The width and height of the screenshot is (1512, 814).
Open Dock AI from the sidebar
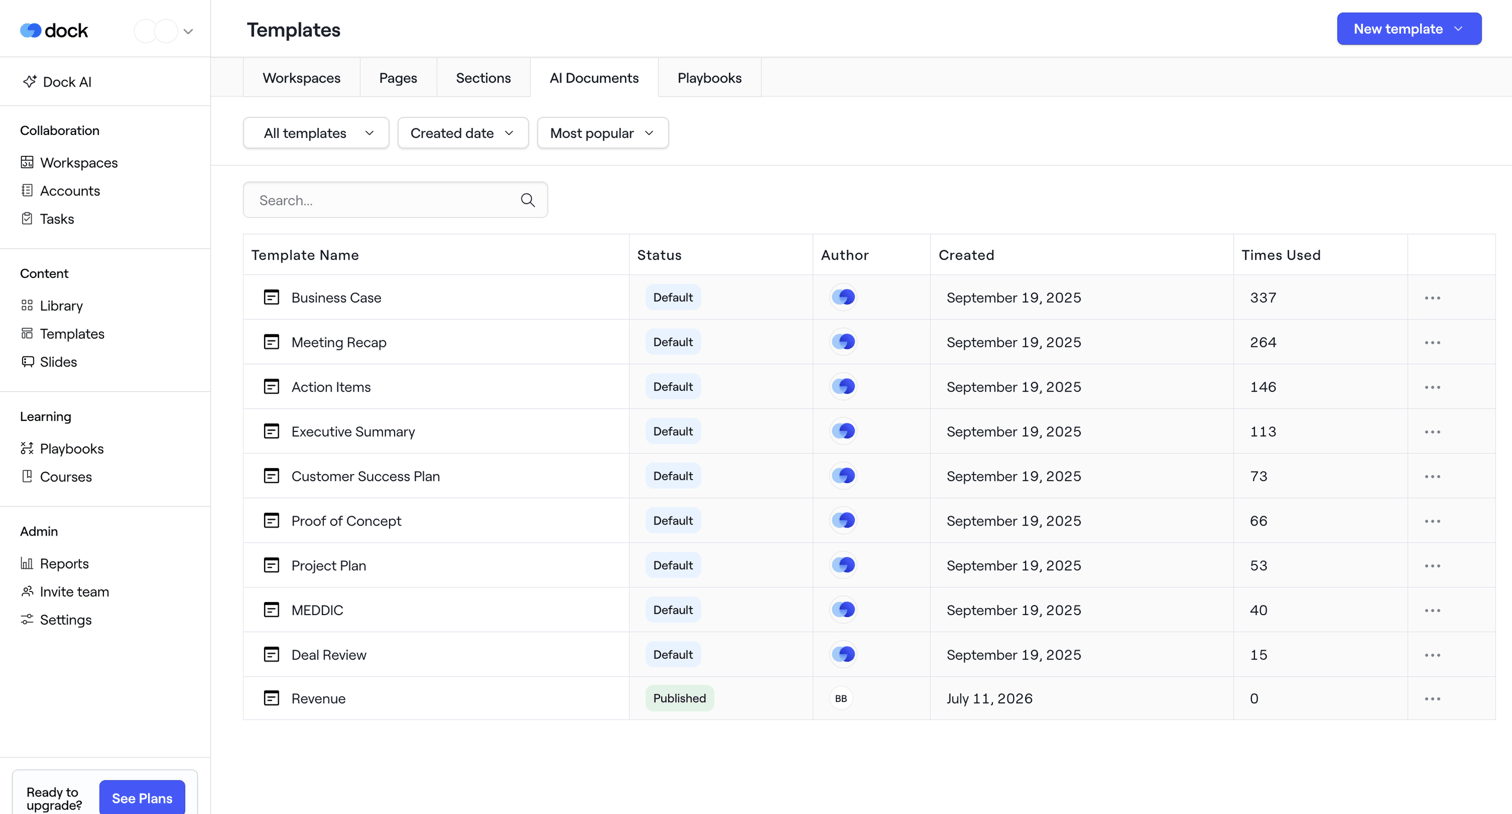57,82
